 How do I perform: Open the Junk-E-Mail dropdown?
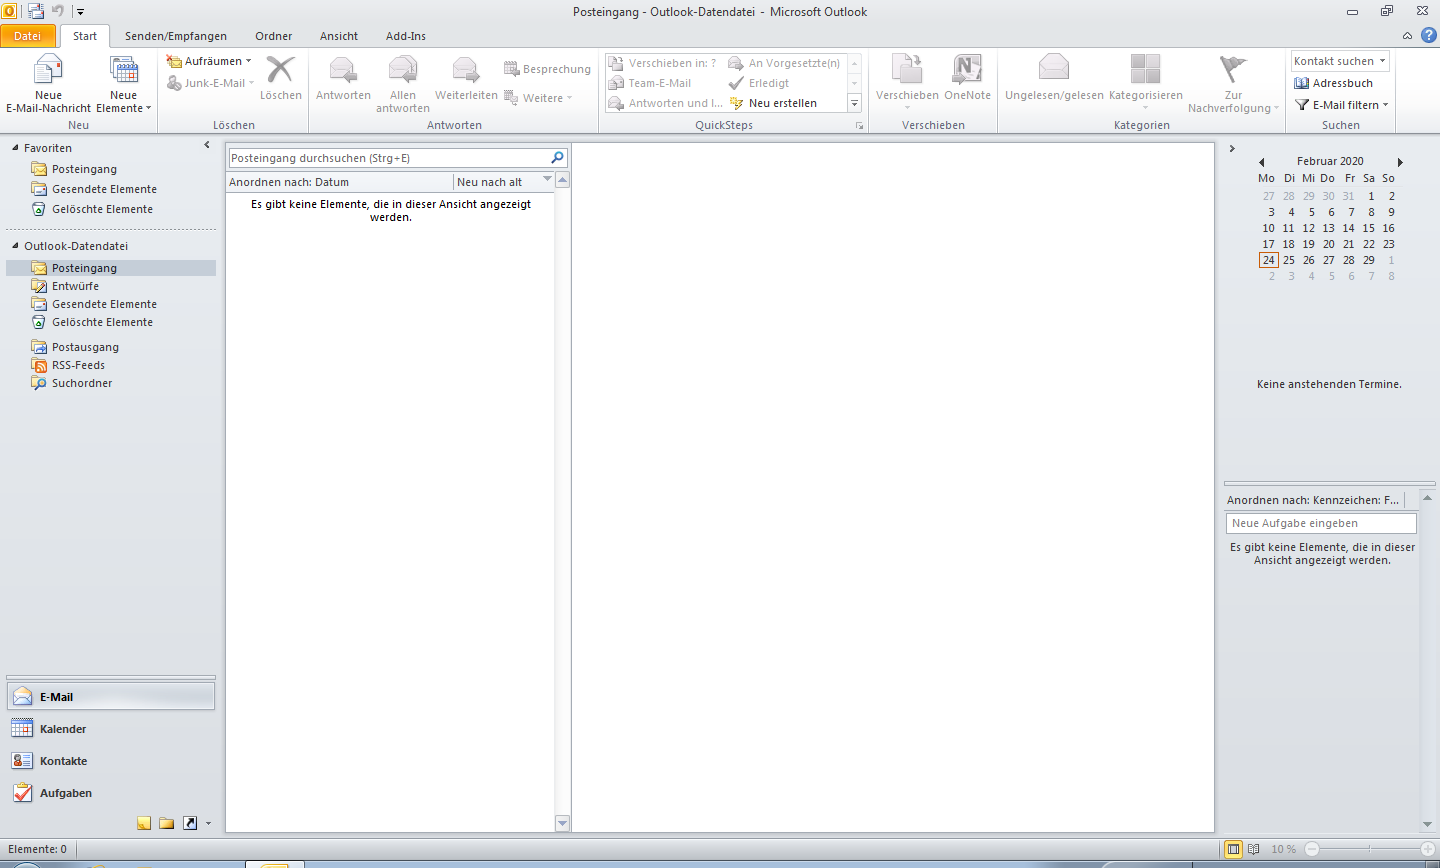pos(211,83)
